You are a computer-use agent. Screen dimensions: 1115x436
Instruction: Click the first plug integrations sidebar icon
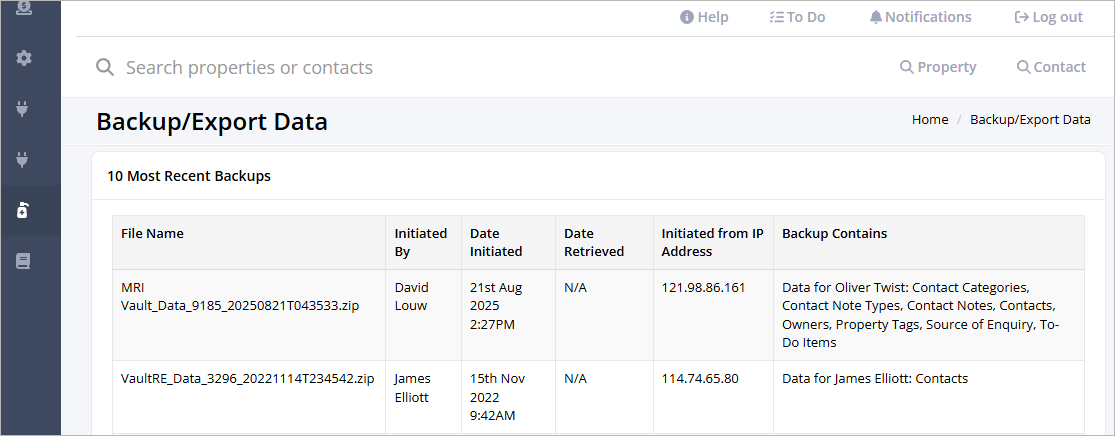click(x=22, y=109)
